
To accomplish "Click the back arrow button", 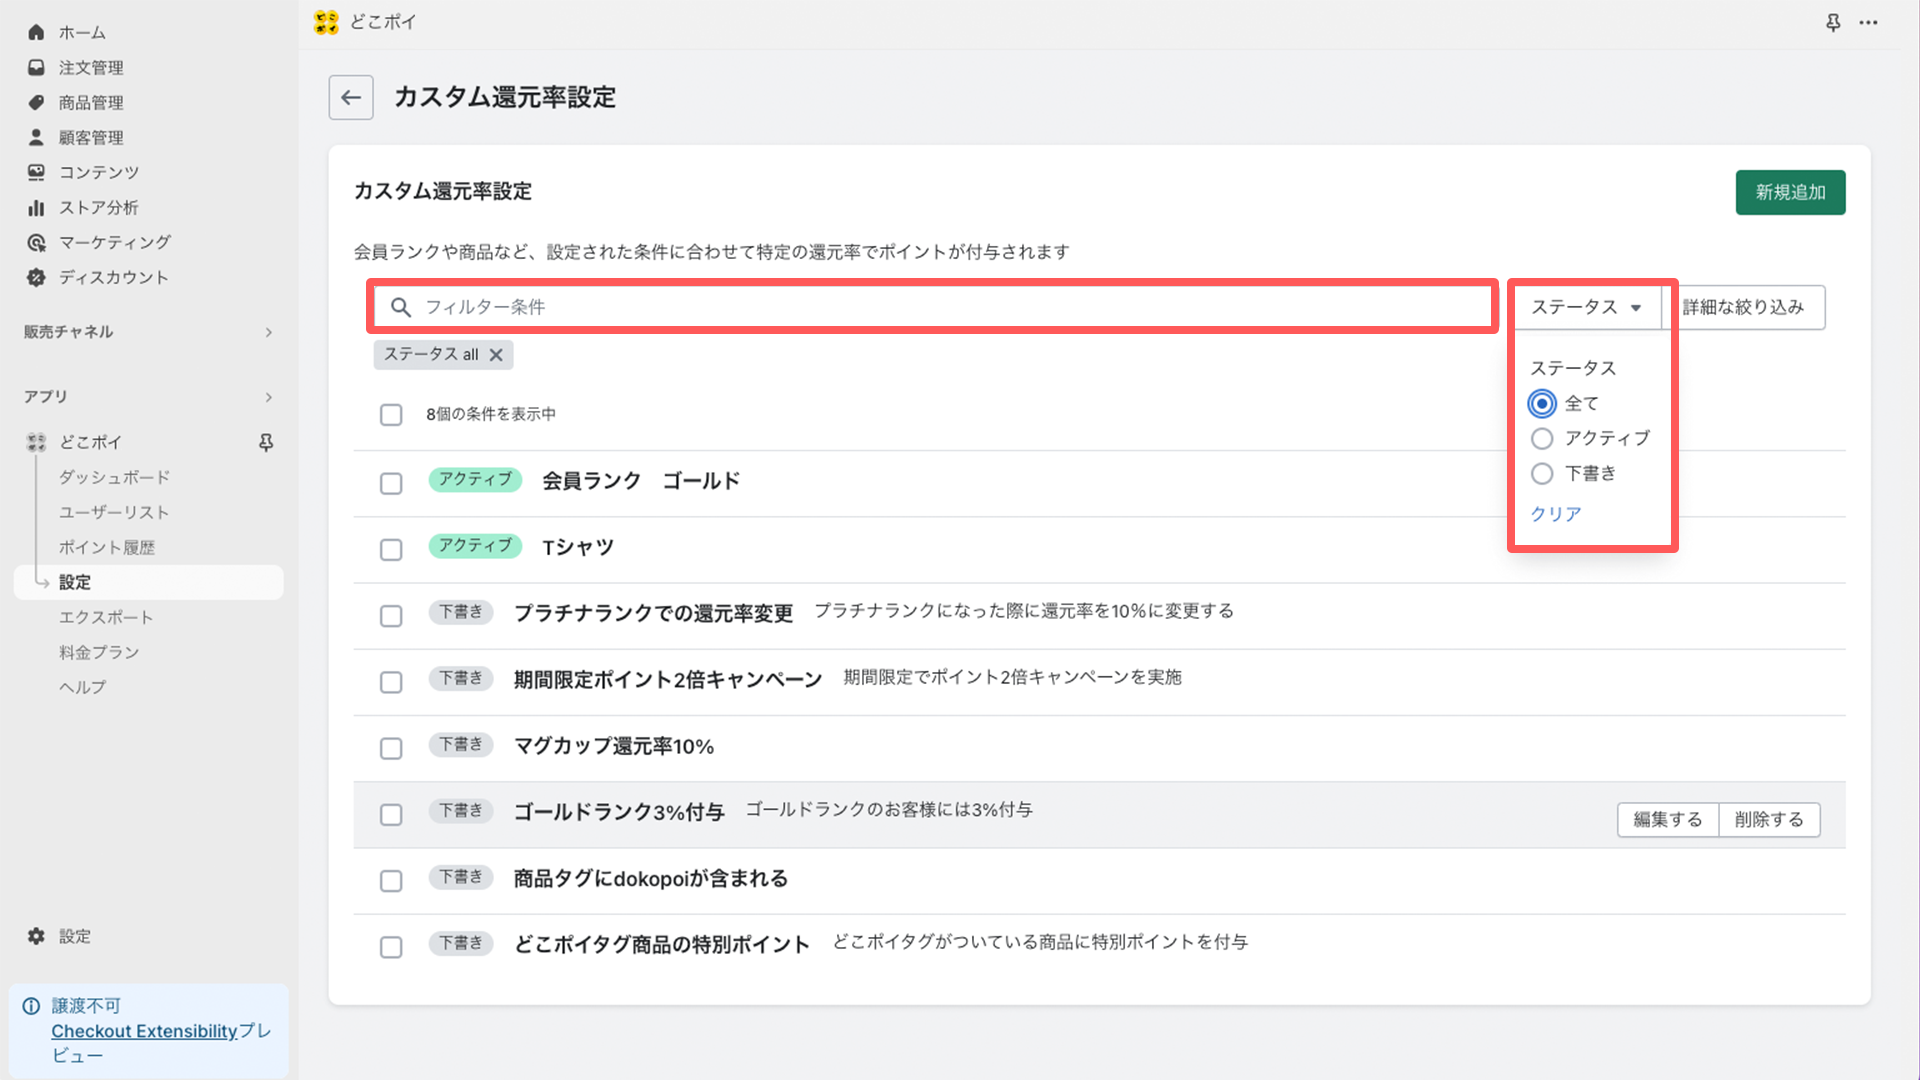I will [x=351, y=97].
